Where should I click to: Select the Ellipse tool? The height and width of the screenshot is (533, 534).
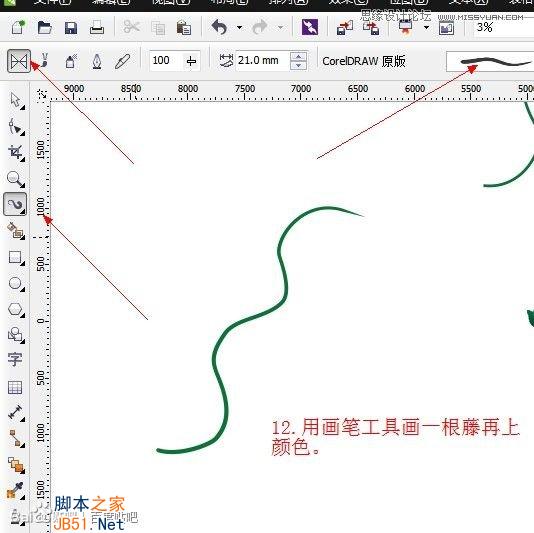15,283
